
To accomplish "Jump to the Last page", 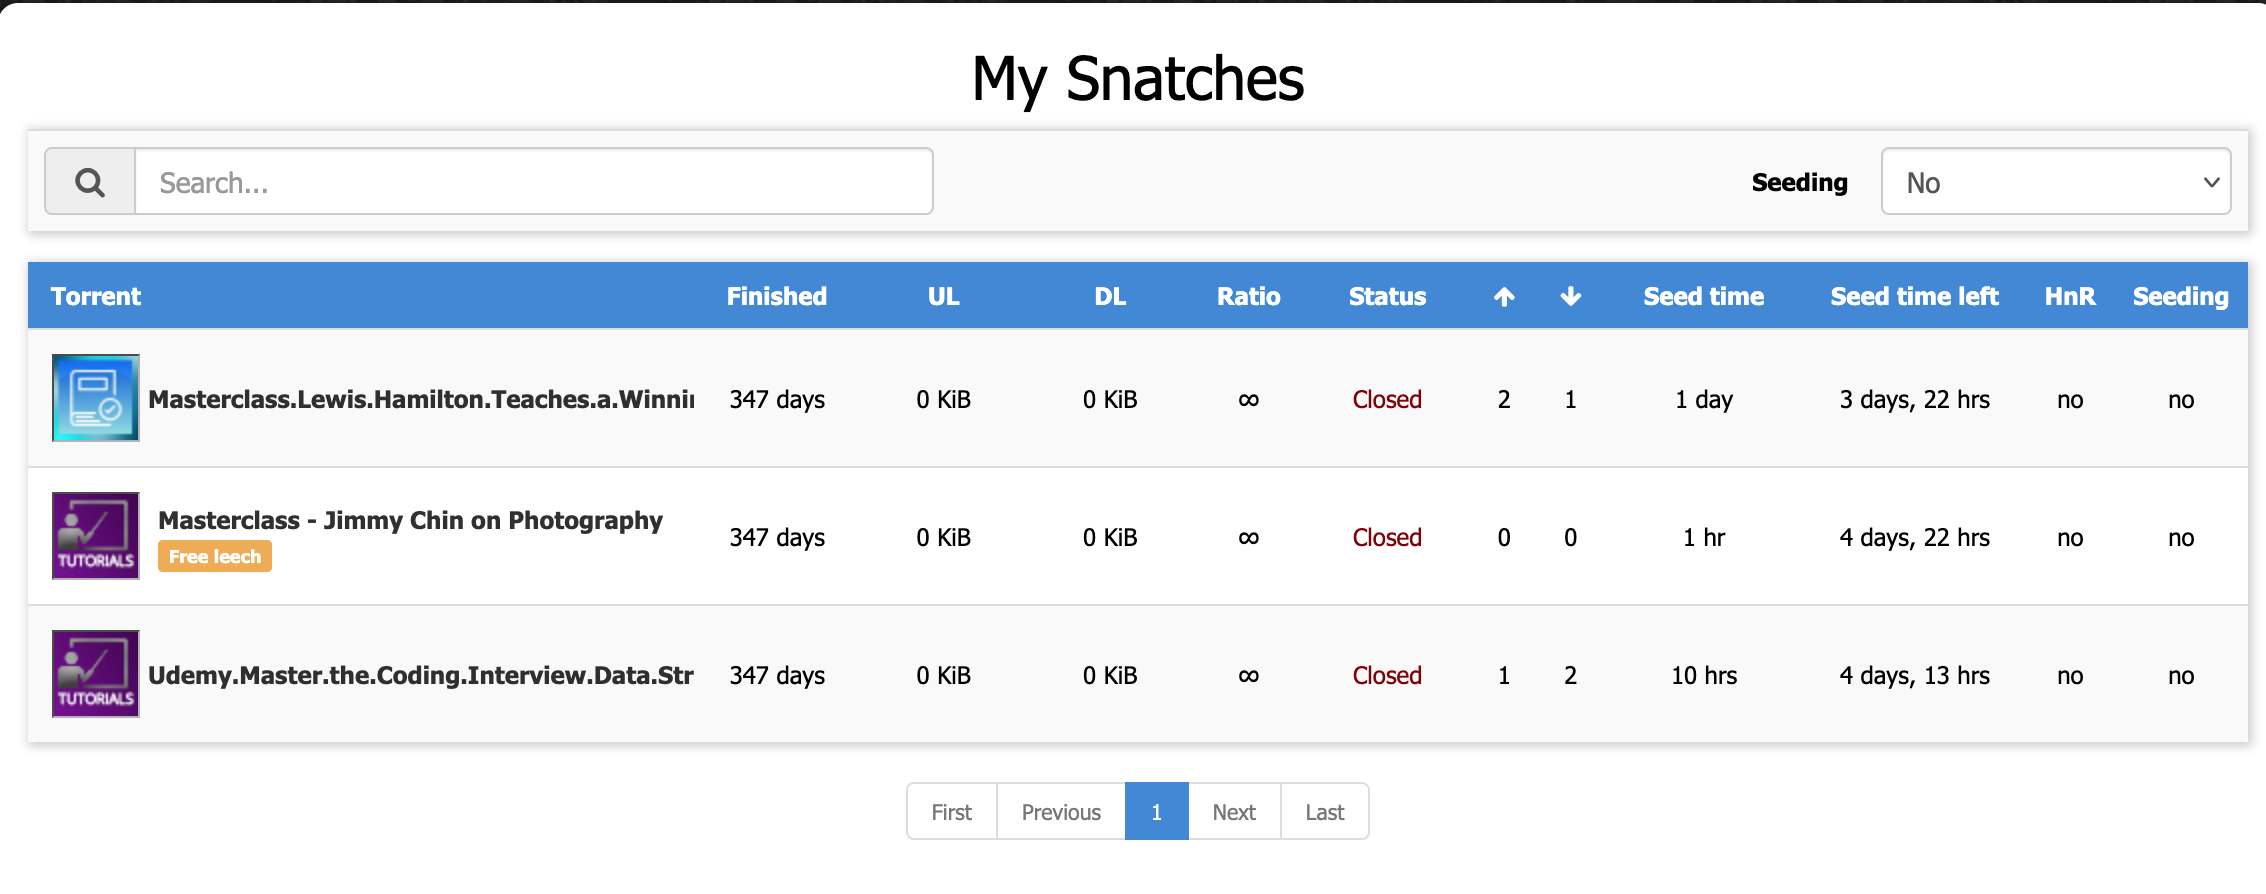I will (1324, 812).
